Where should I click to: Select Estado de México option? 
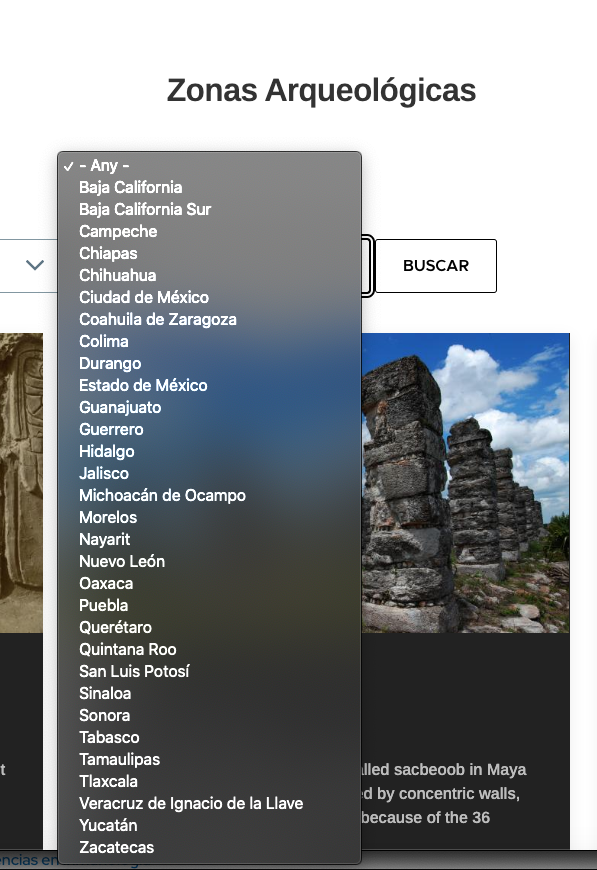tap(210, 386)
